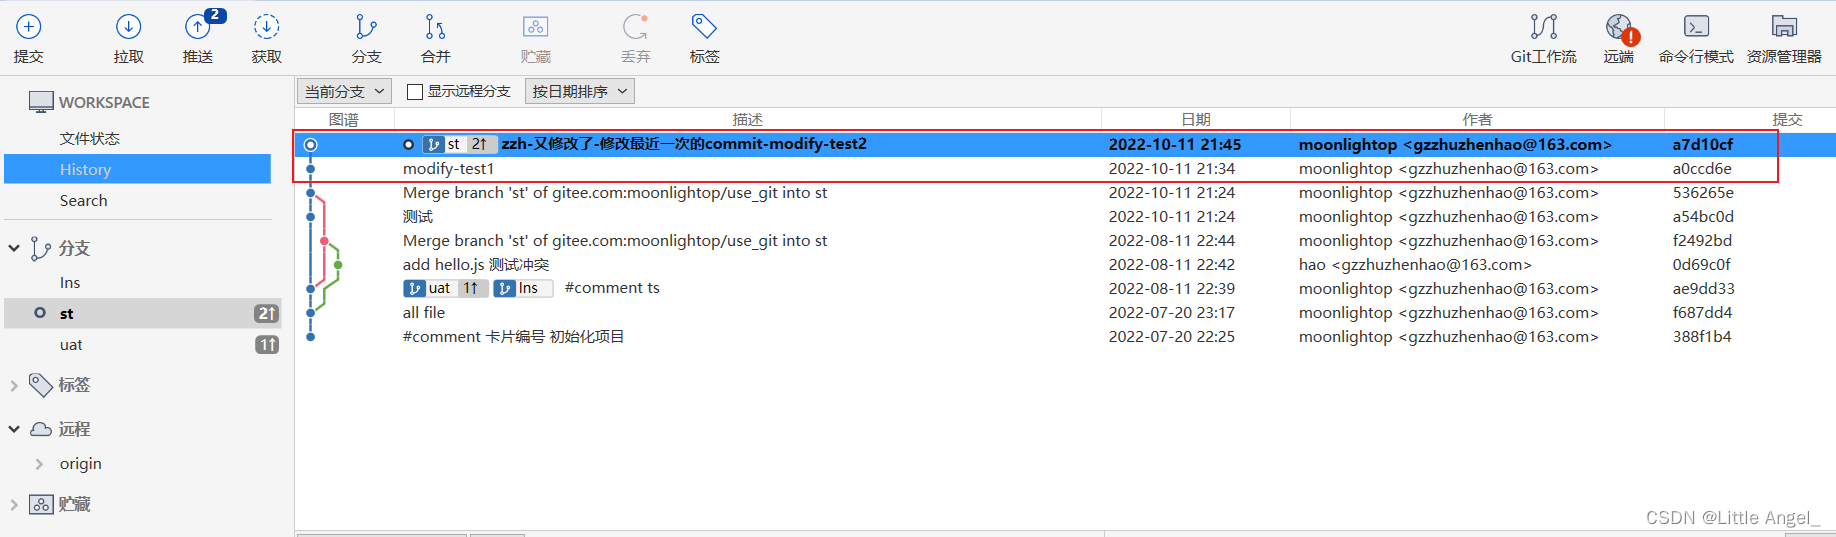The height and width of the screenshot is (537, 1836).
Task: Select the Merge branch commit 536265e
Action: tap(1065, 193)
